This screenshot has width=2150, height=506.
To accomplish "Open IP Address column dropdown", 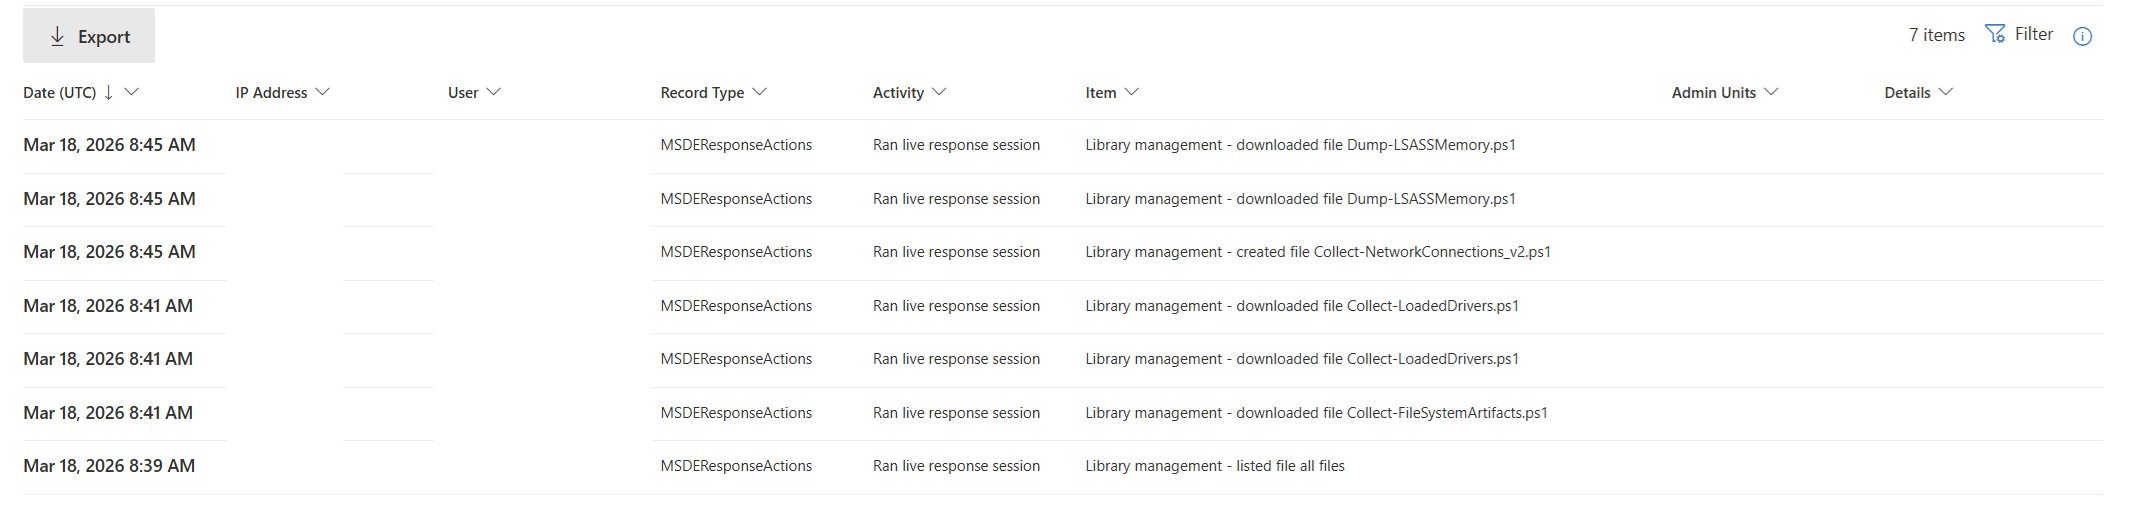I will point(322,92).
